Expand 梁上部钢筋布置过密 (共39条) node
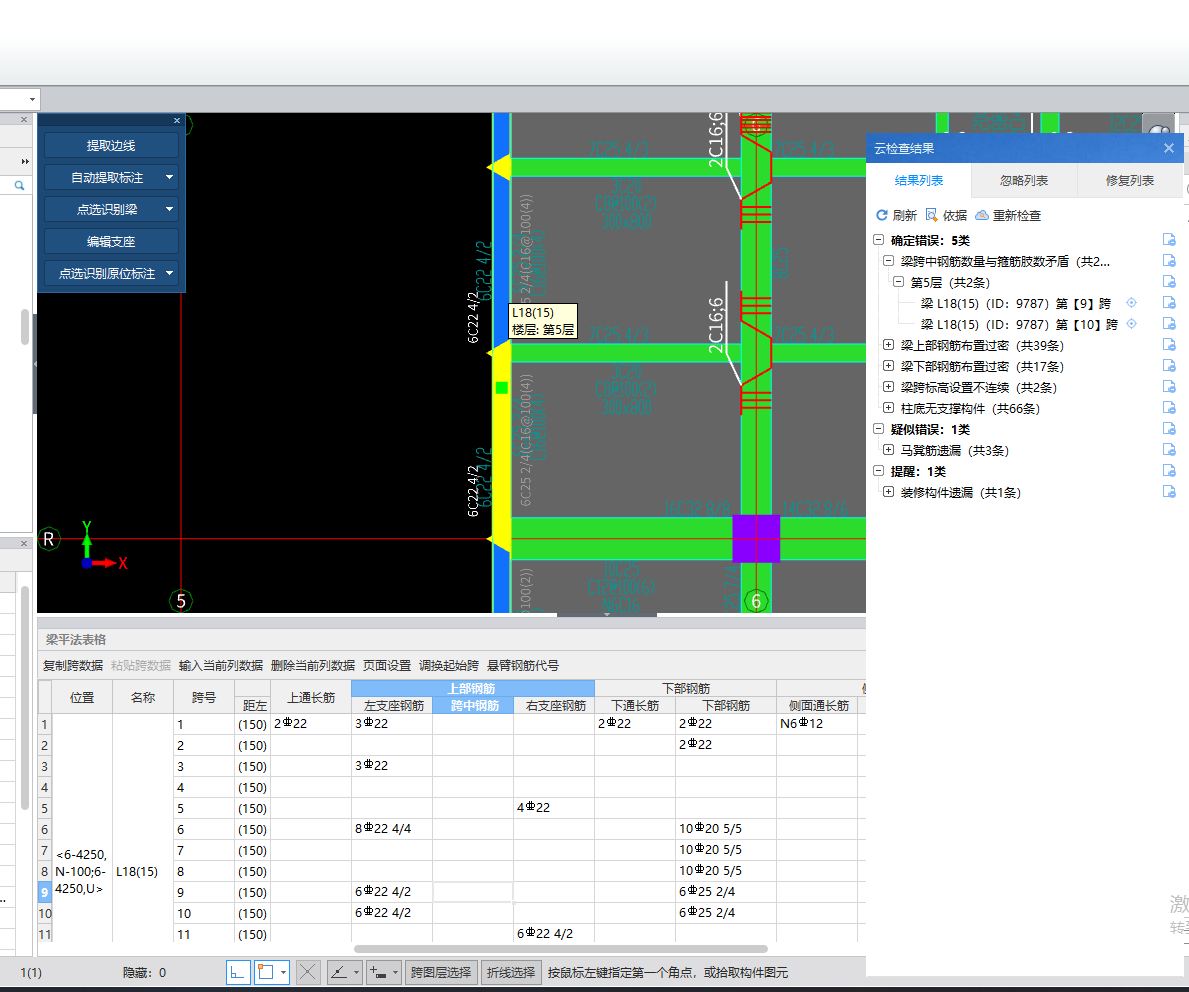This screenshot has height=992, width=1189. click(889, 345)
